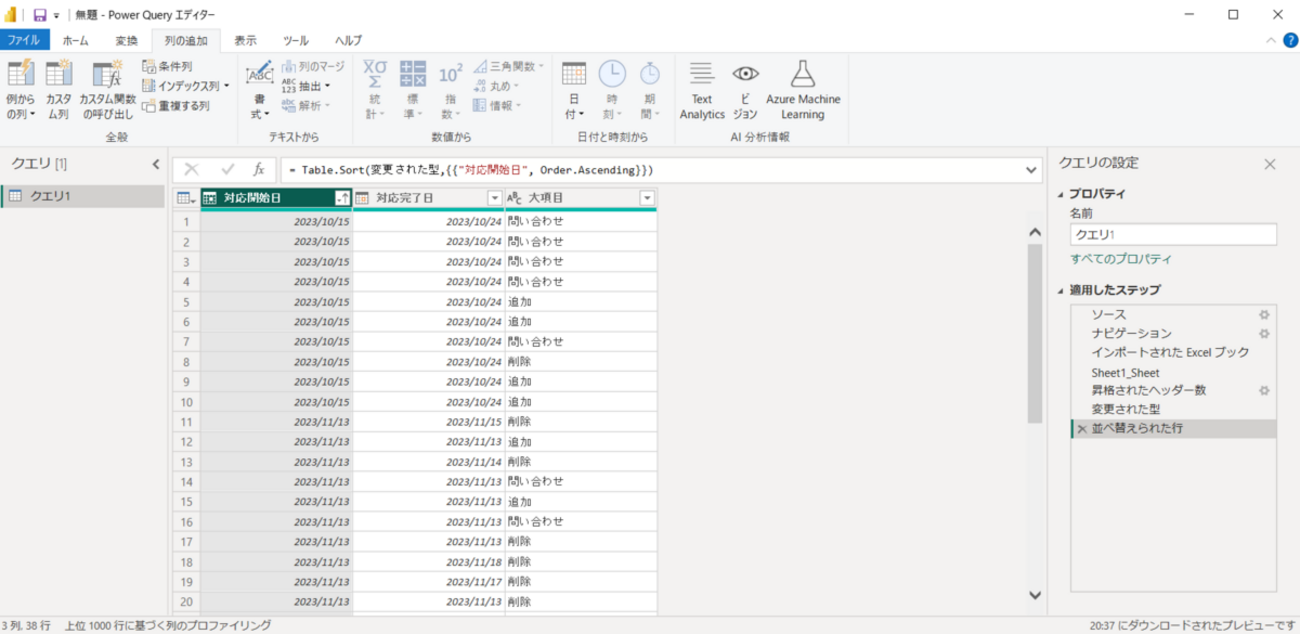The width and height of the screenshot is (1300, 634).
Task: Click the query 名前 input field
Action: point(1172,234)
